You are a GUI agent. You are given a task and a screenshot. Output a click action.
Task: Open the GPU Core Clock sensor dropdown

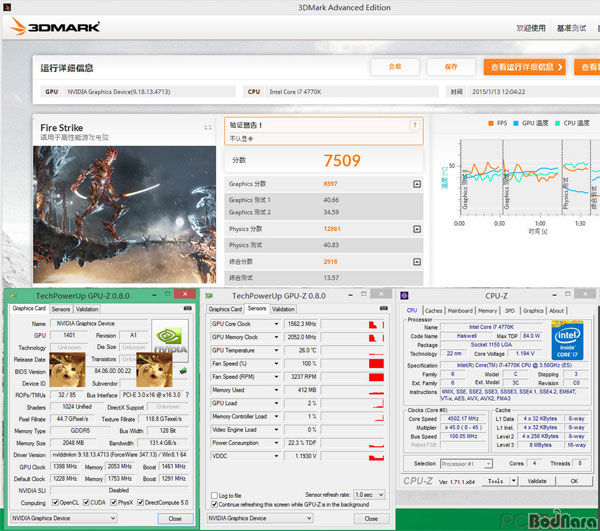point(276,324)
